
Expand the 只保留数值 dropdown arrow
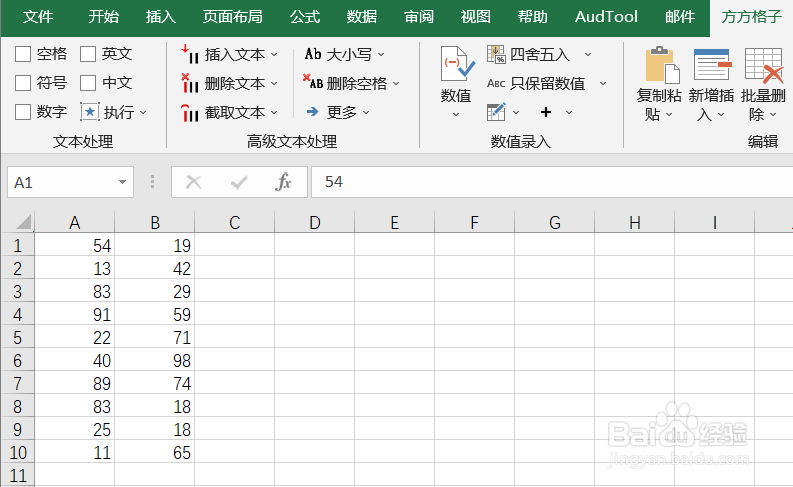point(603,83)
